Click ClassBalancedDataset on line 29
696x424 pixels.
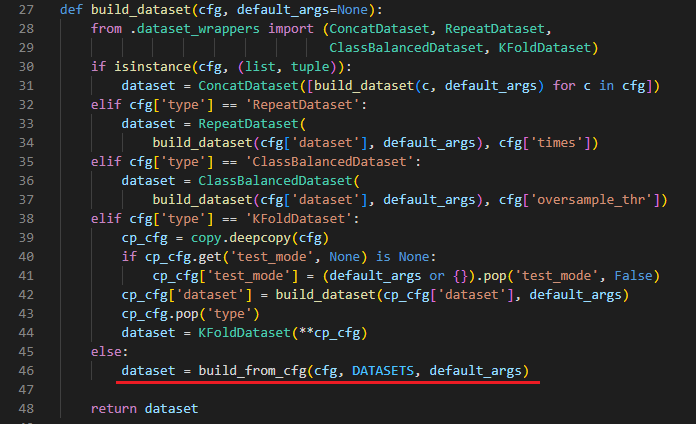(x=406, y=48)
